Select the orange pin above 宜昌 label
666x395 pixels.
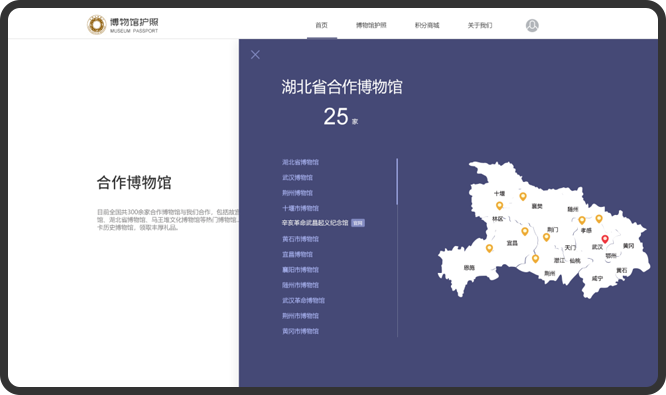(x=525, y=231)
